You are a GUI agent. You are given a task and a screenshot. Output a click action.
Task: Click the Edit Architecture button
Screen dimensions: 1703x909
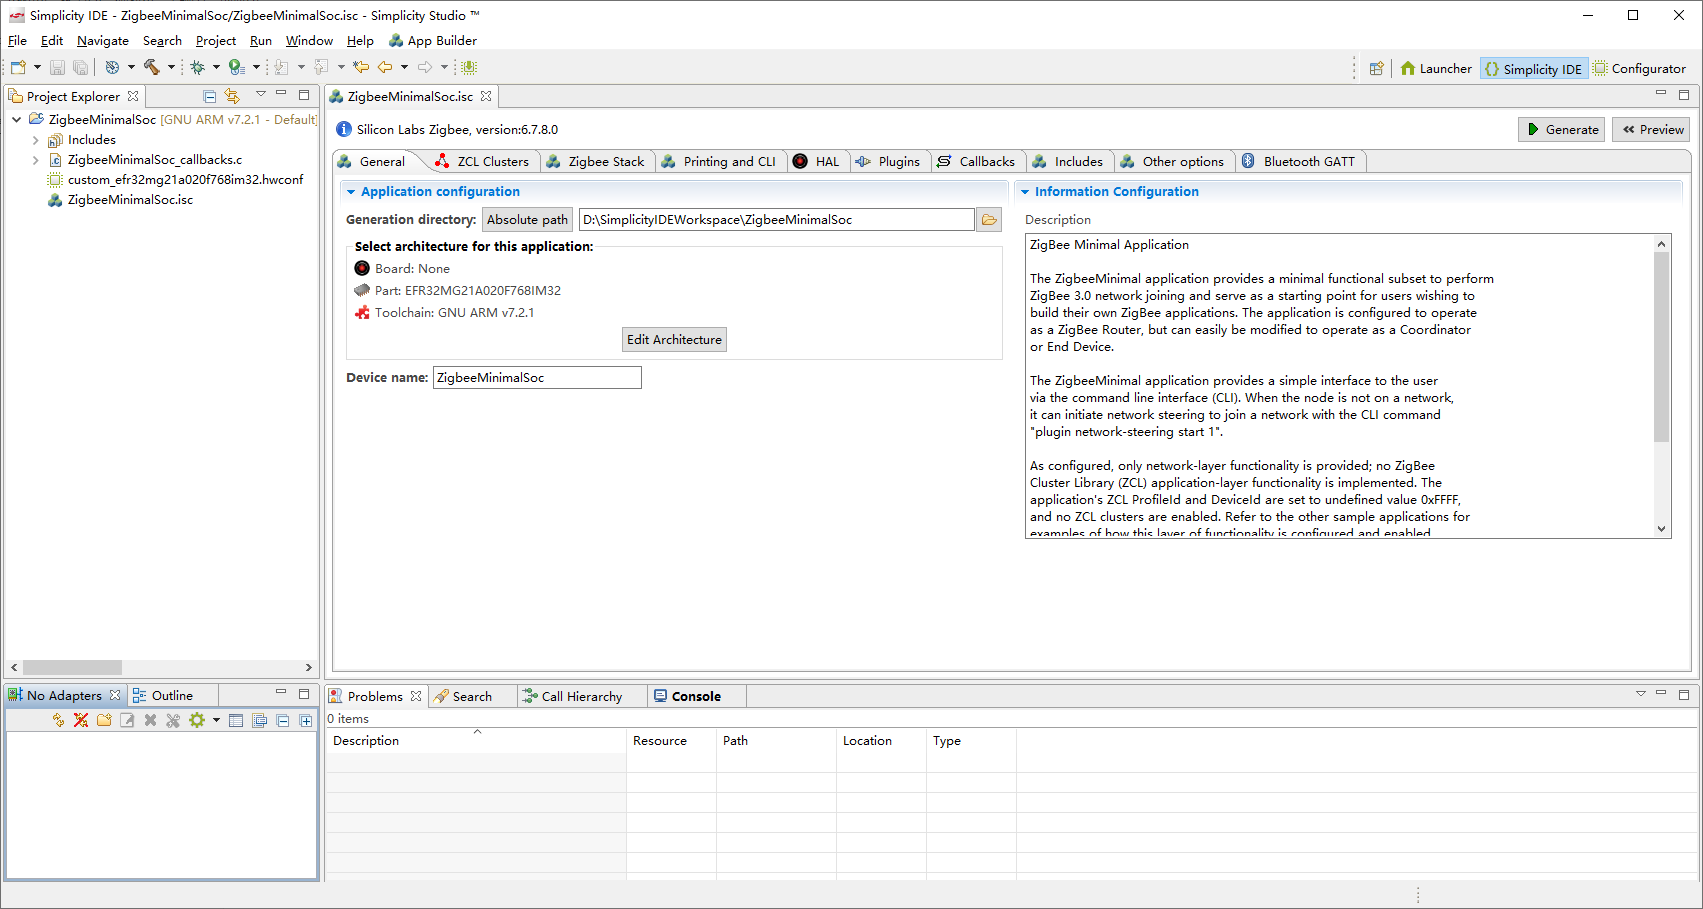tap(674, 340)
